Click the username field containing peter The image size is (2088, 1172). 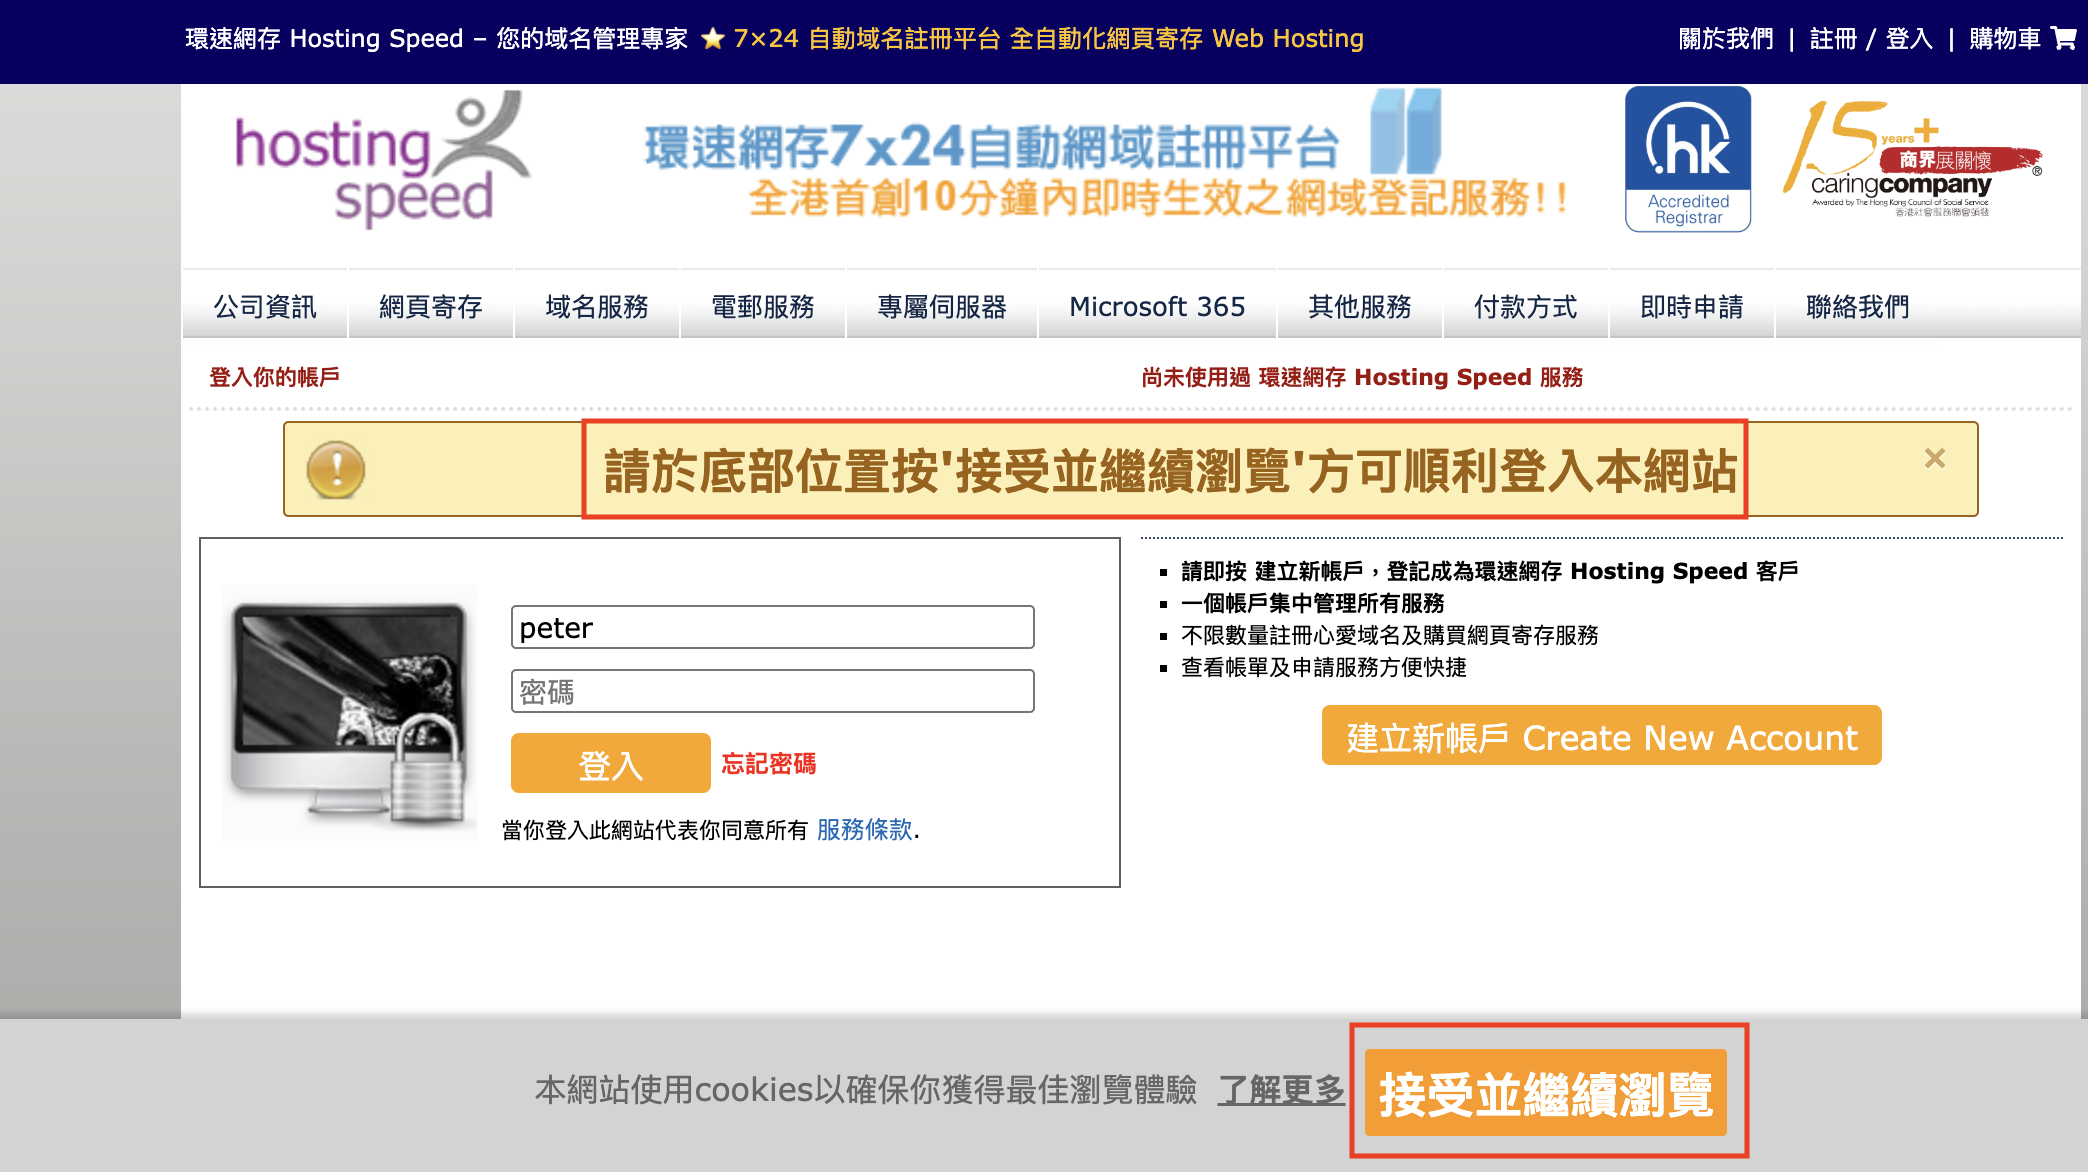pyautogui.click(x=772, y=628)
